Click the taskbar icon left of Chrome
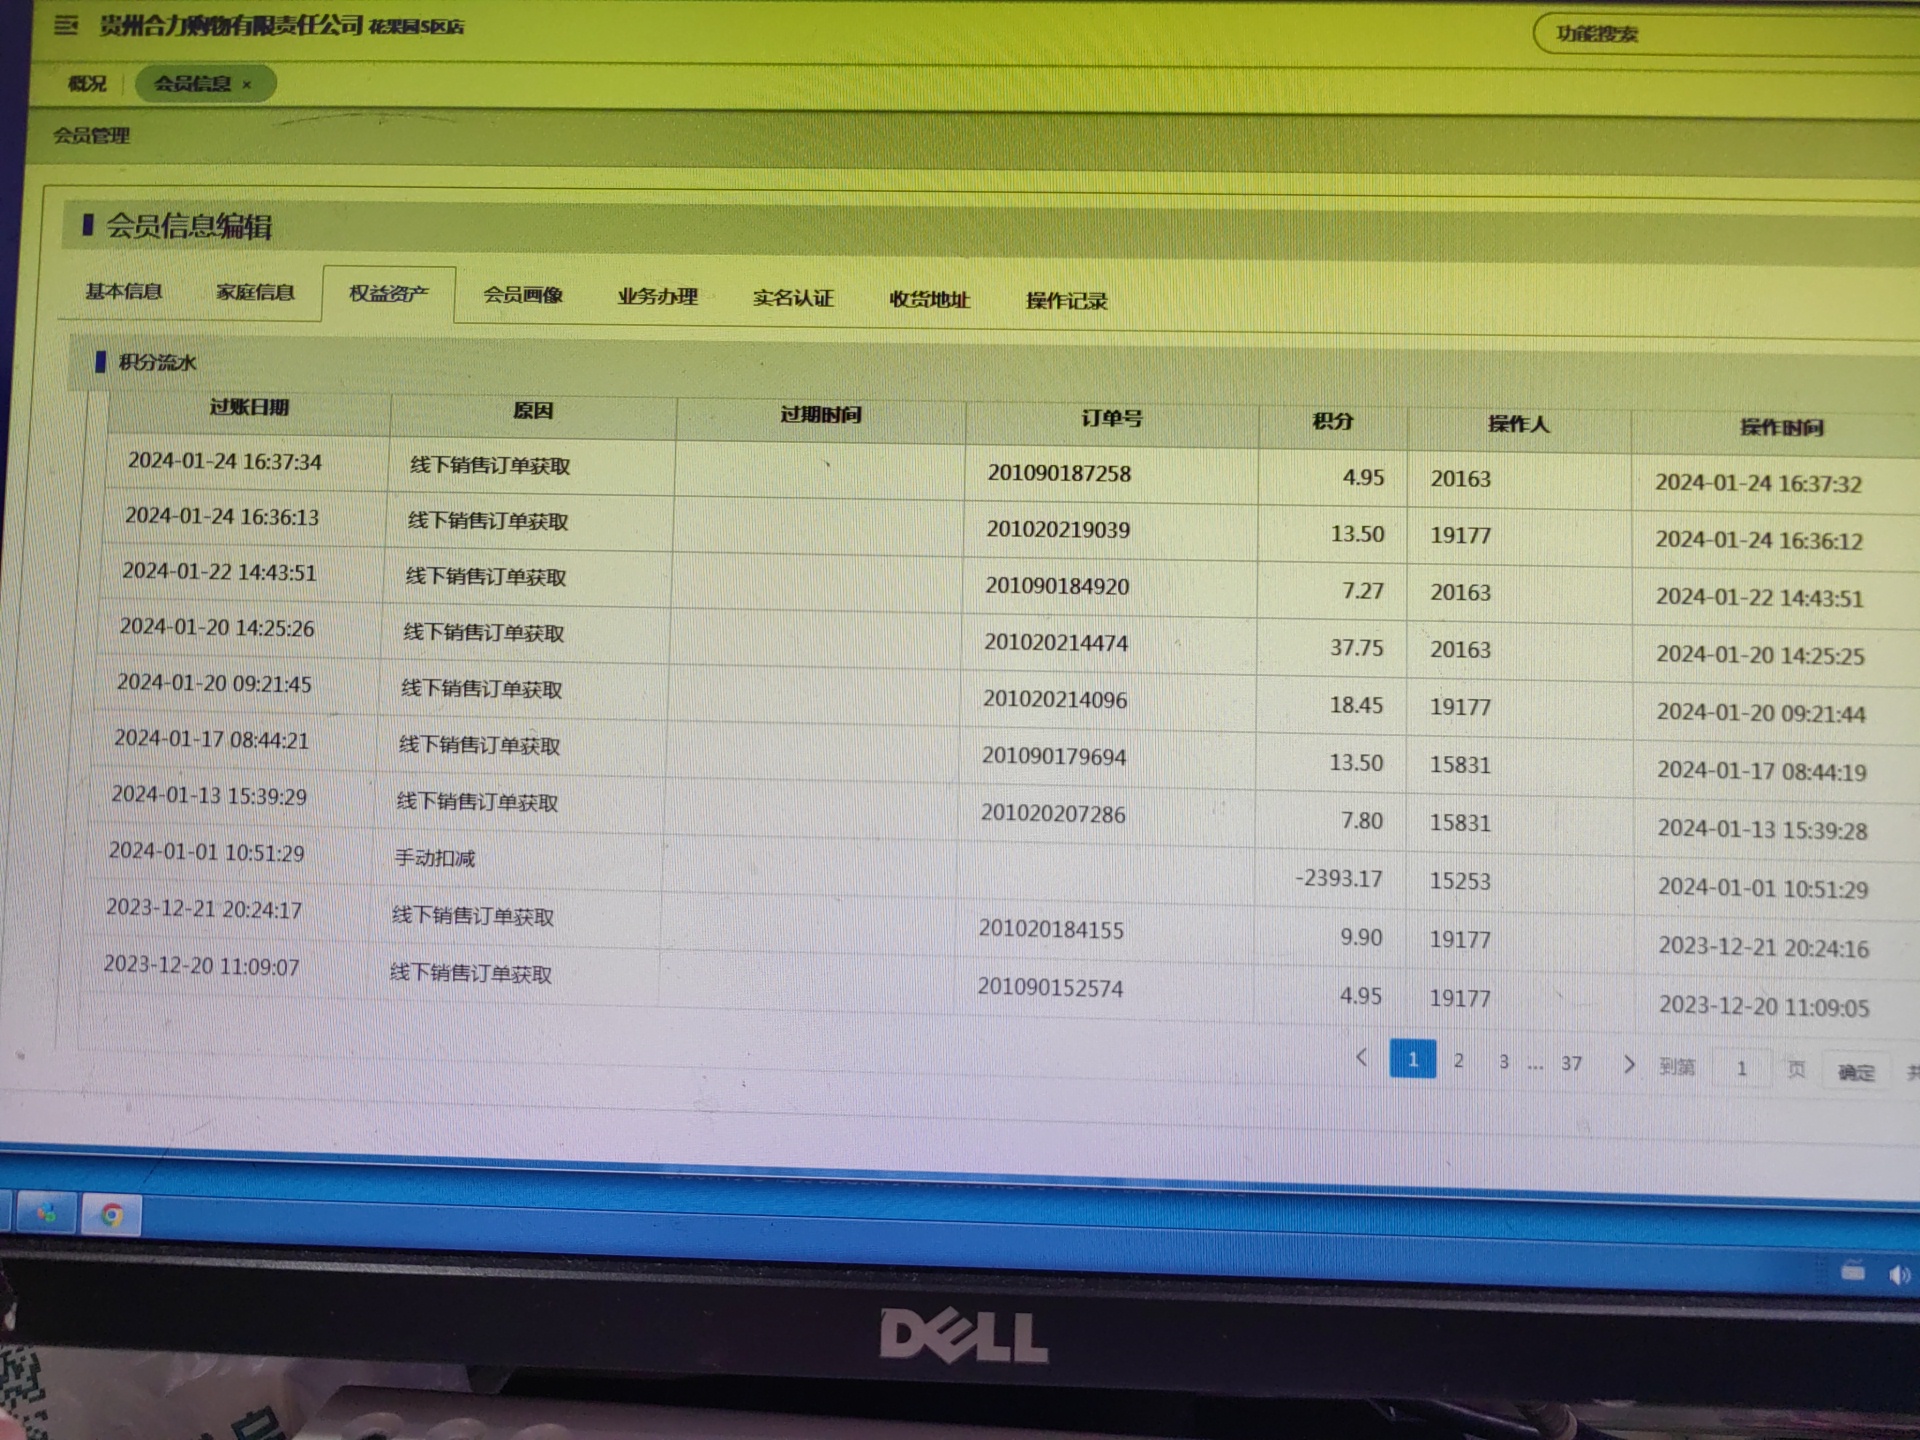 [46, 1214]
